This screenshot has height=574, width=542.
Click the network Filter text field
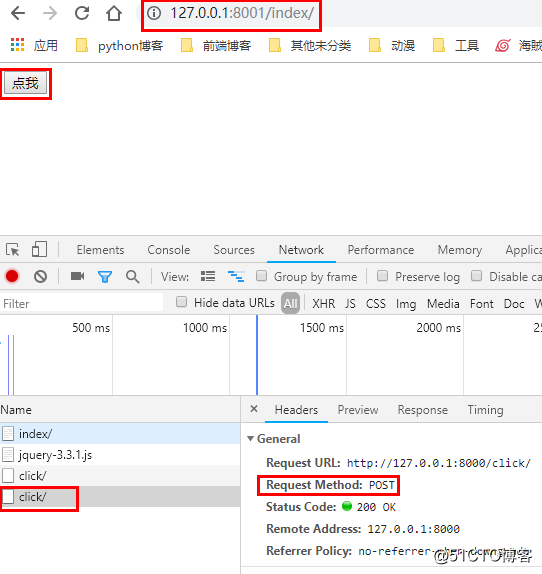coord(81,303)
